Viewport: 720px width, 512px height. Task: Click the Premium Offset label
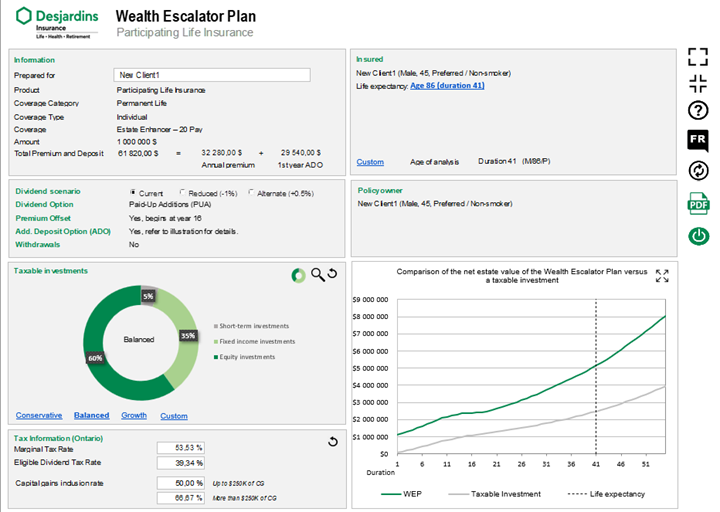[x=43, y=218]
